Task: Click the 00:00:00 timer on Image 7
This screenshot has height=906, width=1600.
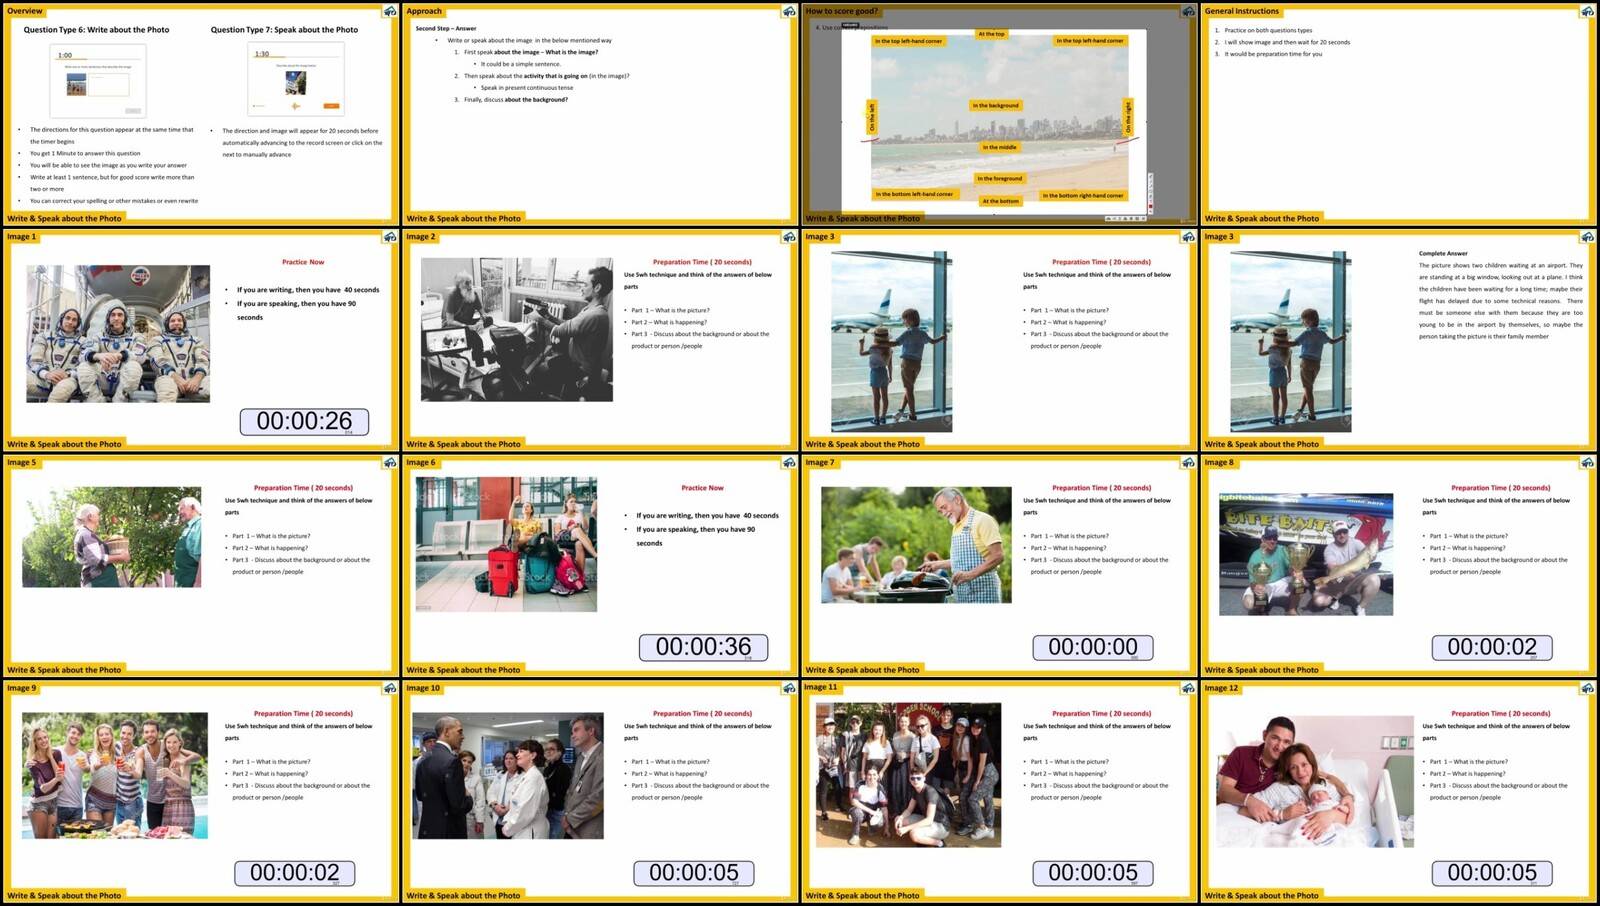Action: (1093, 648)
